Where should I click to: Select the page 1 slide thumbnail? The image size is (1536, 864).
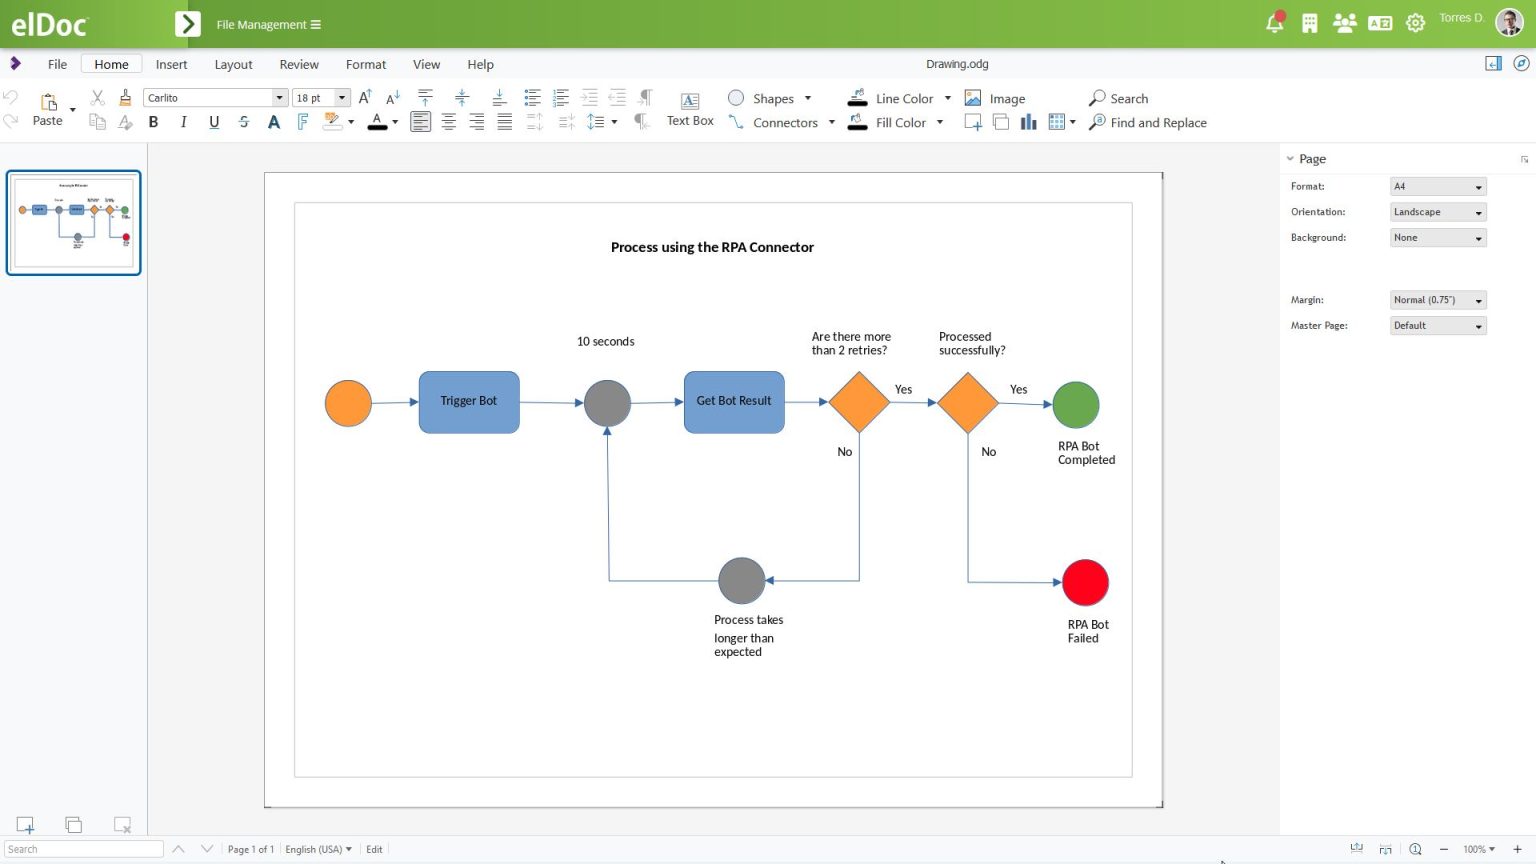tap(74, 222)
